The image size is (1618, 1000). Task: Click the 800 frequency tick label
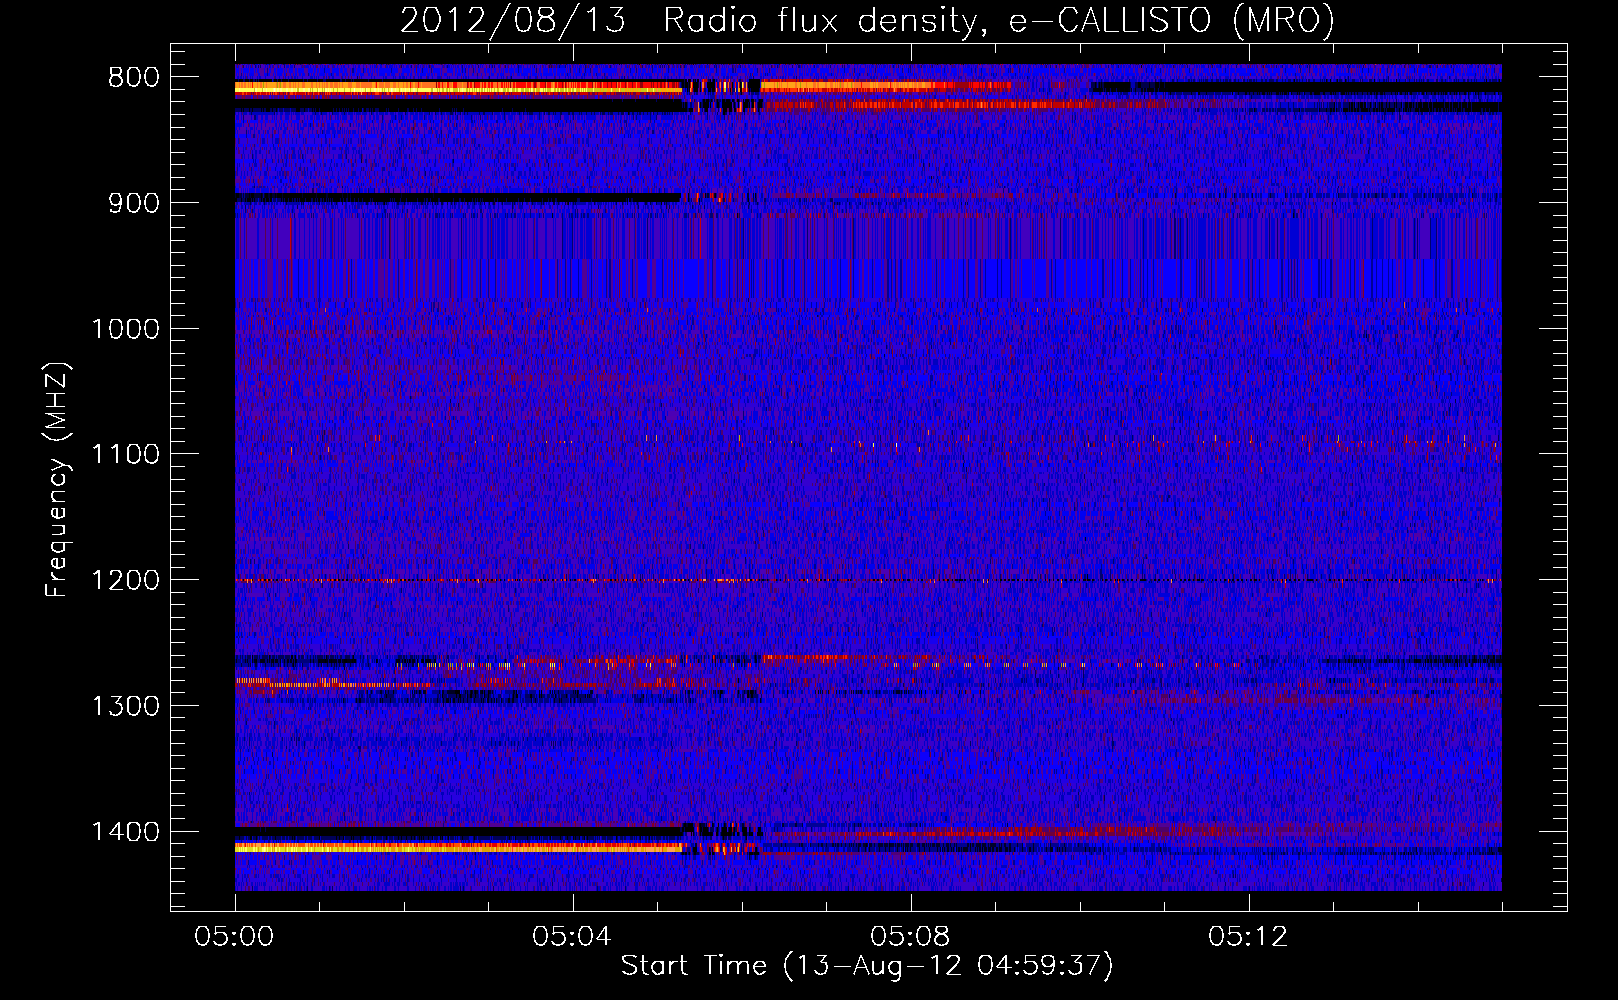(133, 78)
